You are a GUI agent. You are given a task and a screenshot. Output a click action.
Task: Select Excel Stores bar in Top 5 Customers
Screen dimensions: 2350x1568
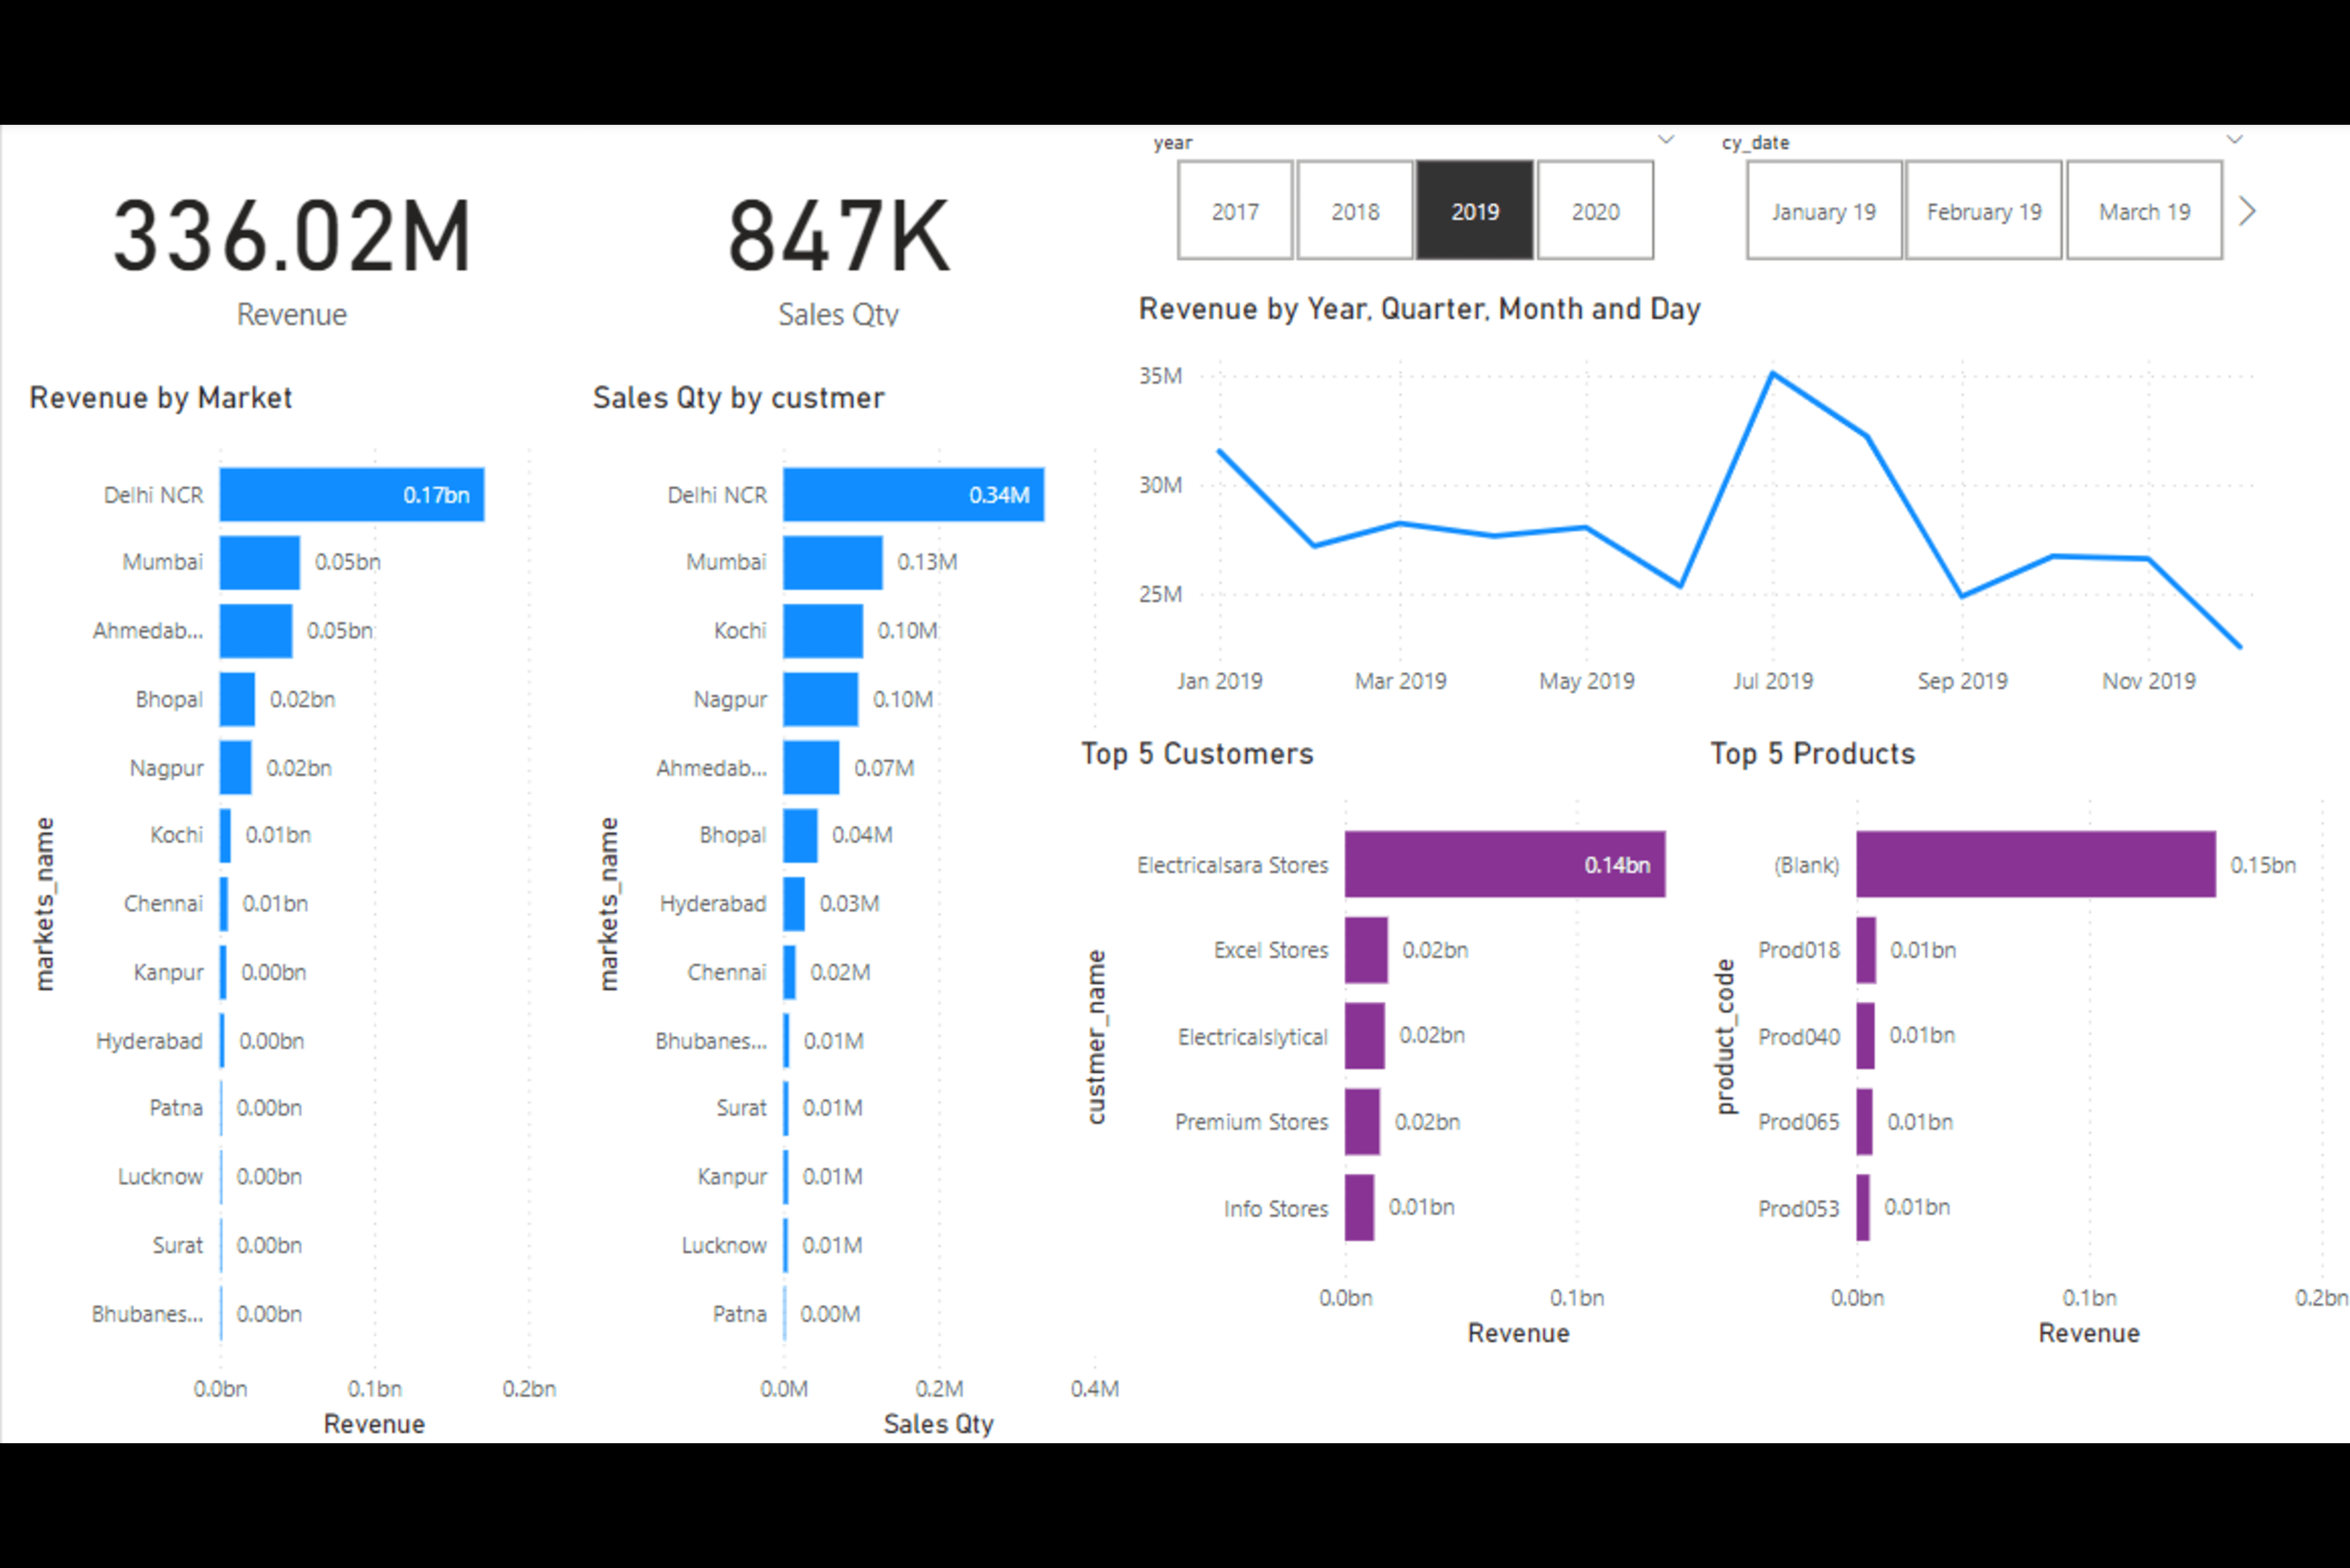(1366, 950)
